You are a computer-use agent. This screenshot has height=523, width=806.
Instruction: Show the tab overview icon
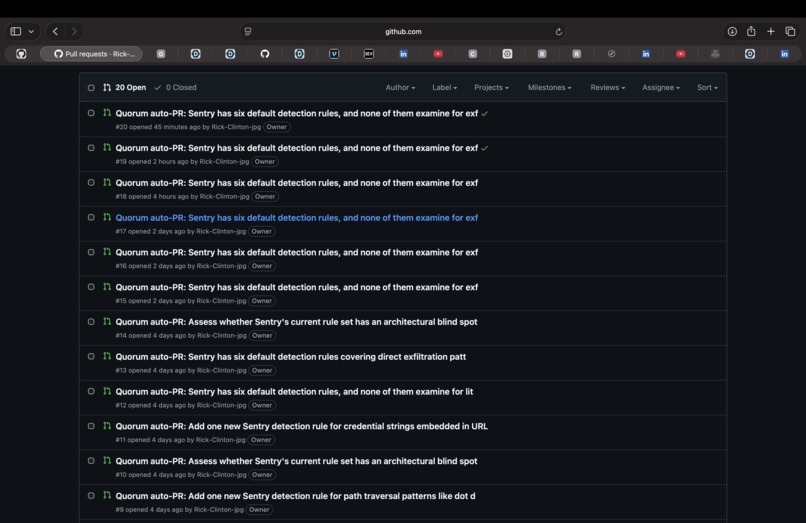click(x=790, y=31)
